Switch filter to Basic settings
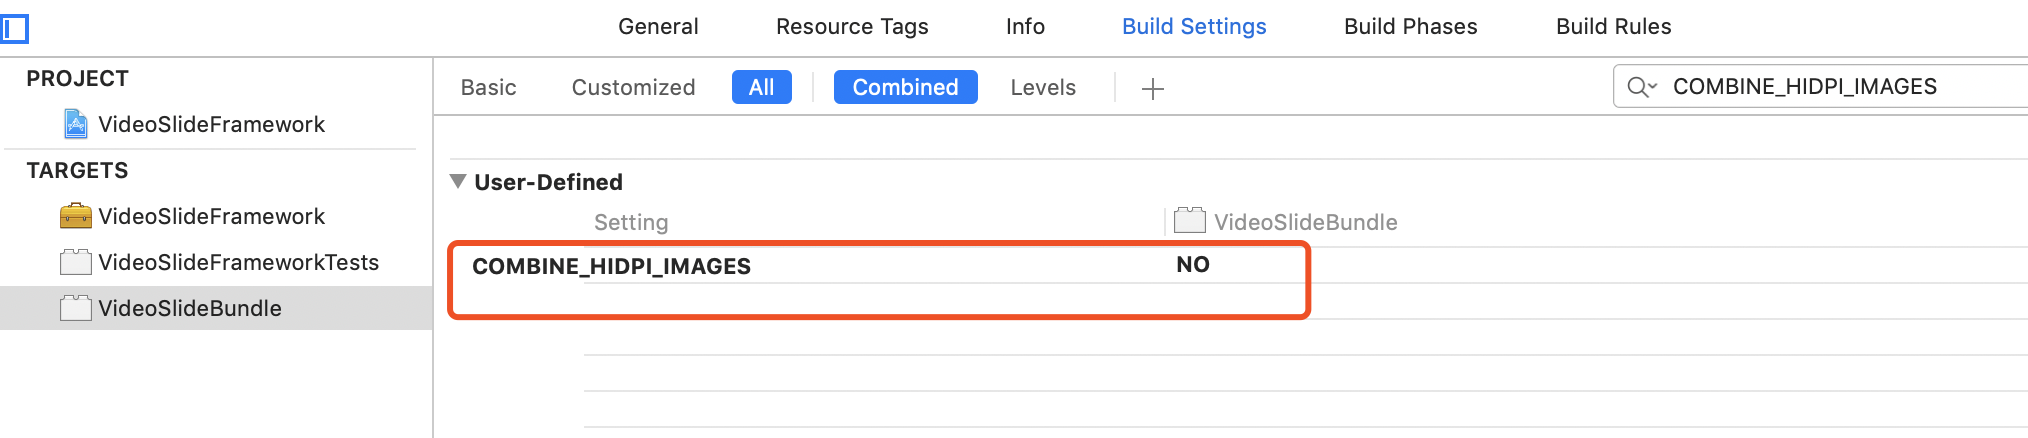 (x=488, y=88)
